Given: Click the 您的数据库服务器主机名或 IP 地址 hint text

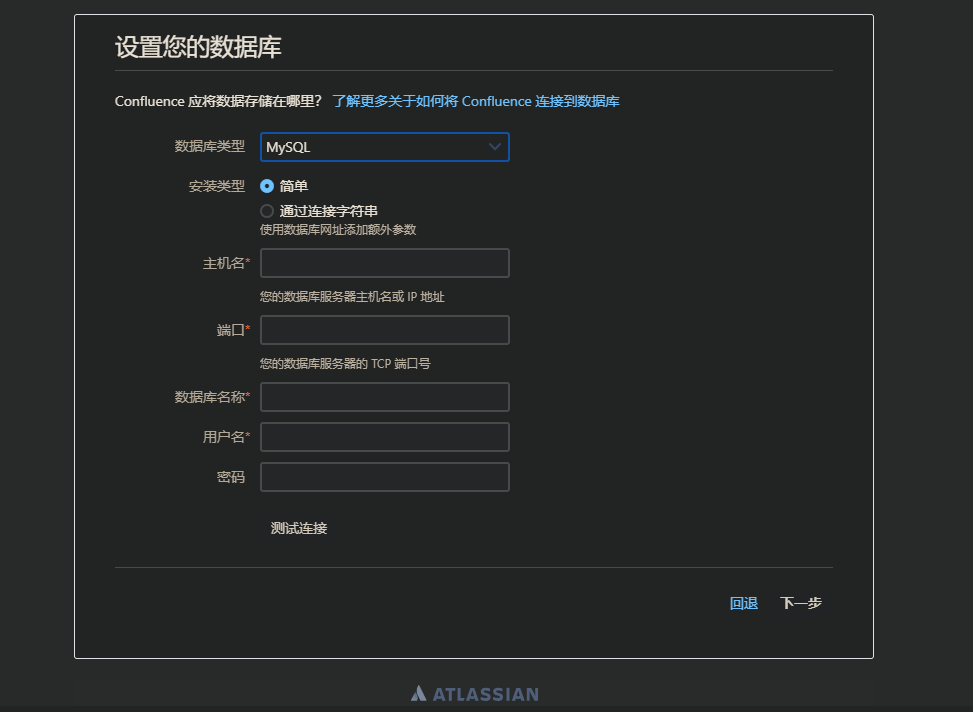Looking at the screenshot, I should click(x=352, y=297).
